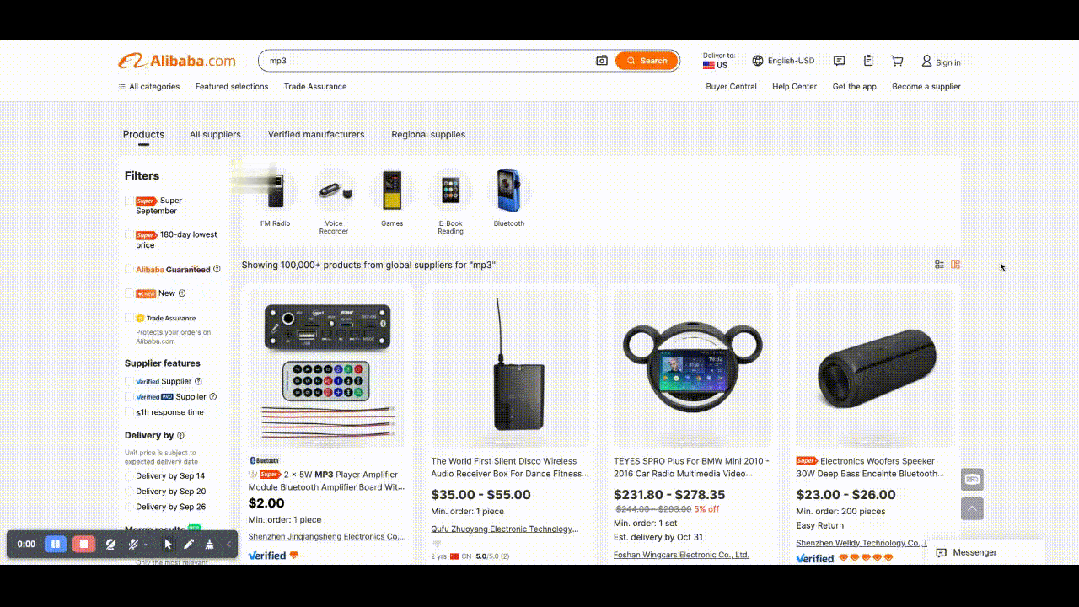Viewport: 1079px width, 607px height.
Task: Open the messages chat icon in header
Action: click(x=839, y=61)
